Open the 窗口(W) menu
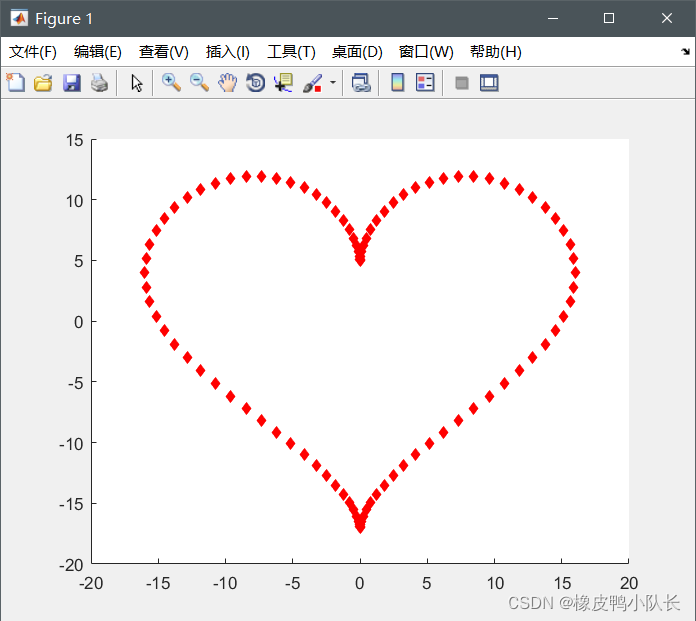The height and width of the screenshot is (621, 696). (426, 52)
